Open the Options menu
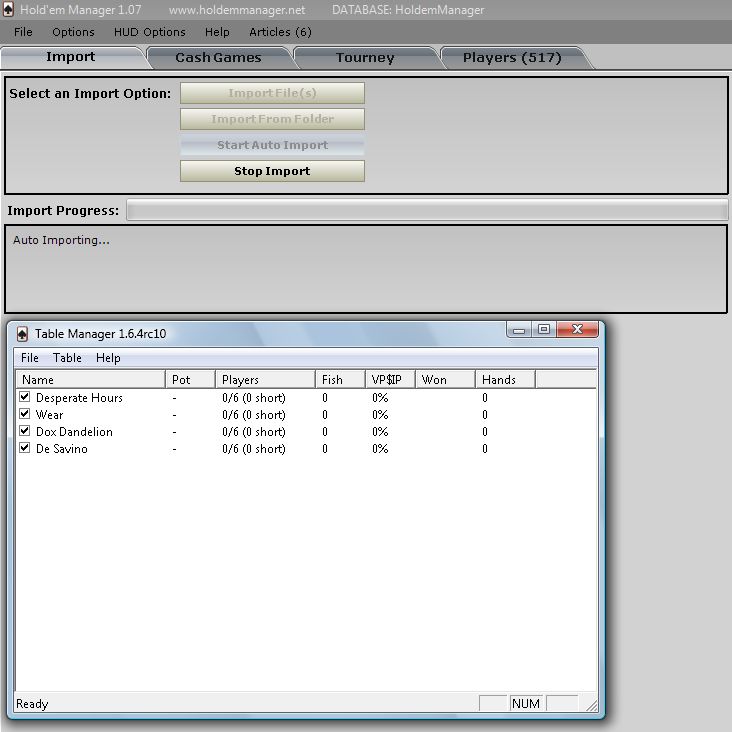Screen dimensions: 732x732 [x=73, y=32]
